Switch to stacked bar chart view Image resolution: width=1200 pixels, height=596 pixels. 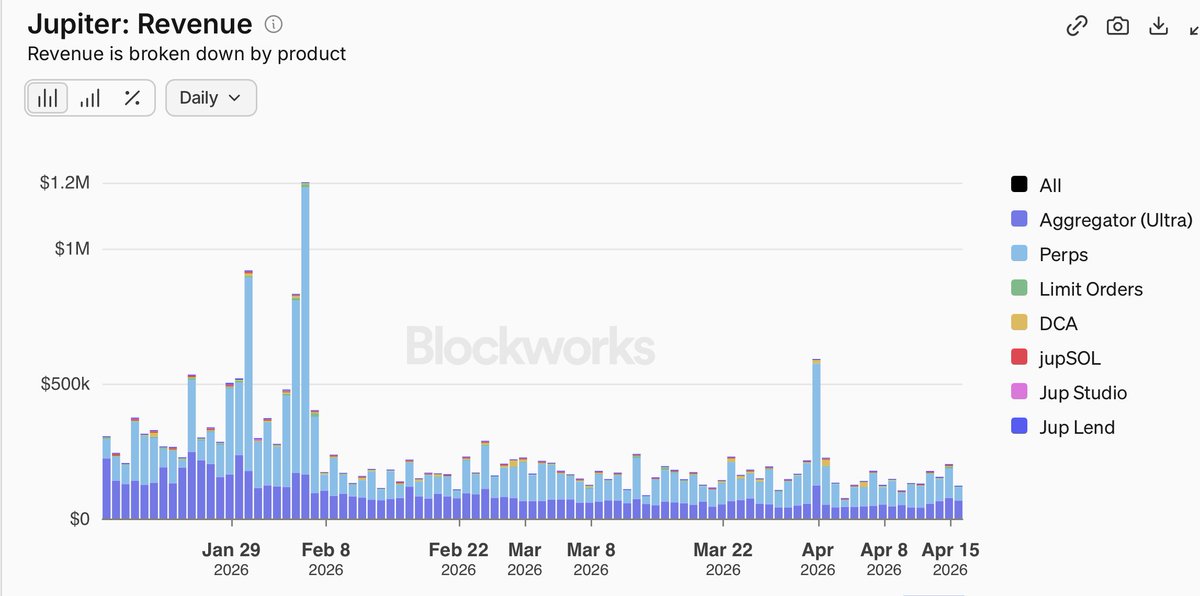(47, 98)
